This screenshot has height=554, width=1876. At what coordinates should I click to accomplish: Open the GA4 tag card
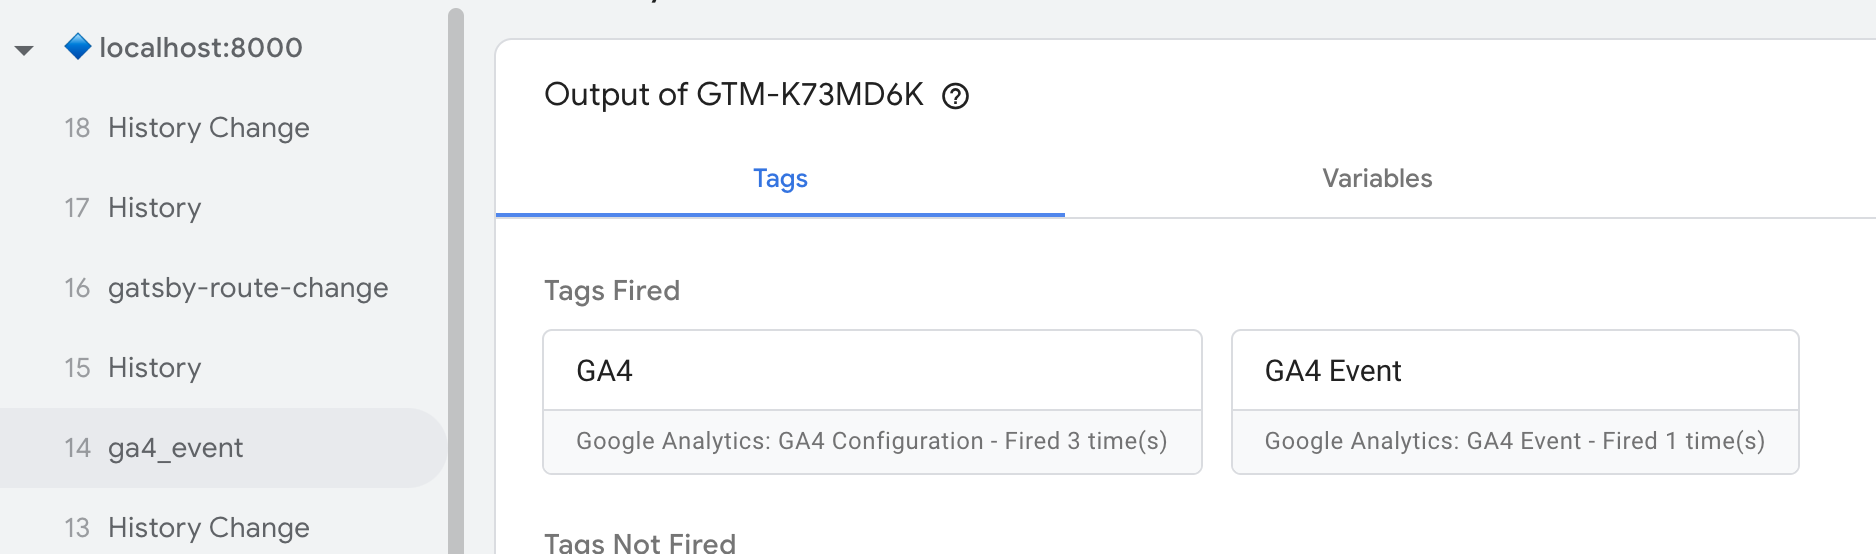[871, 371]
